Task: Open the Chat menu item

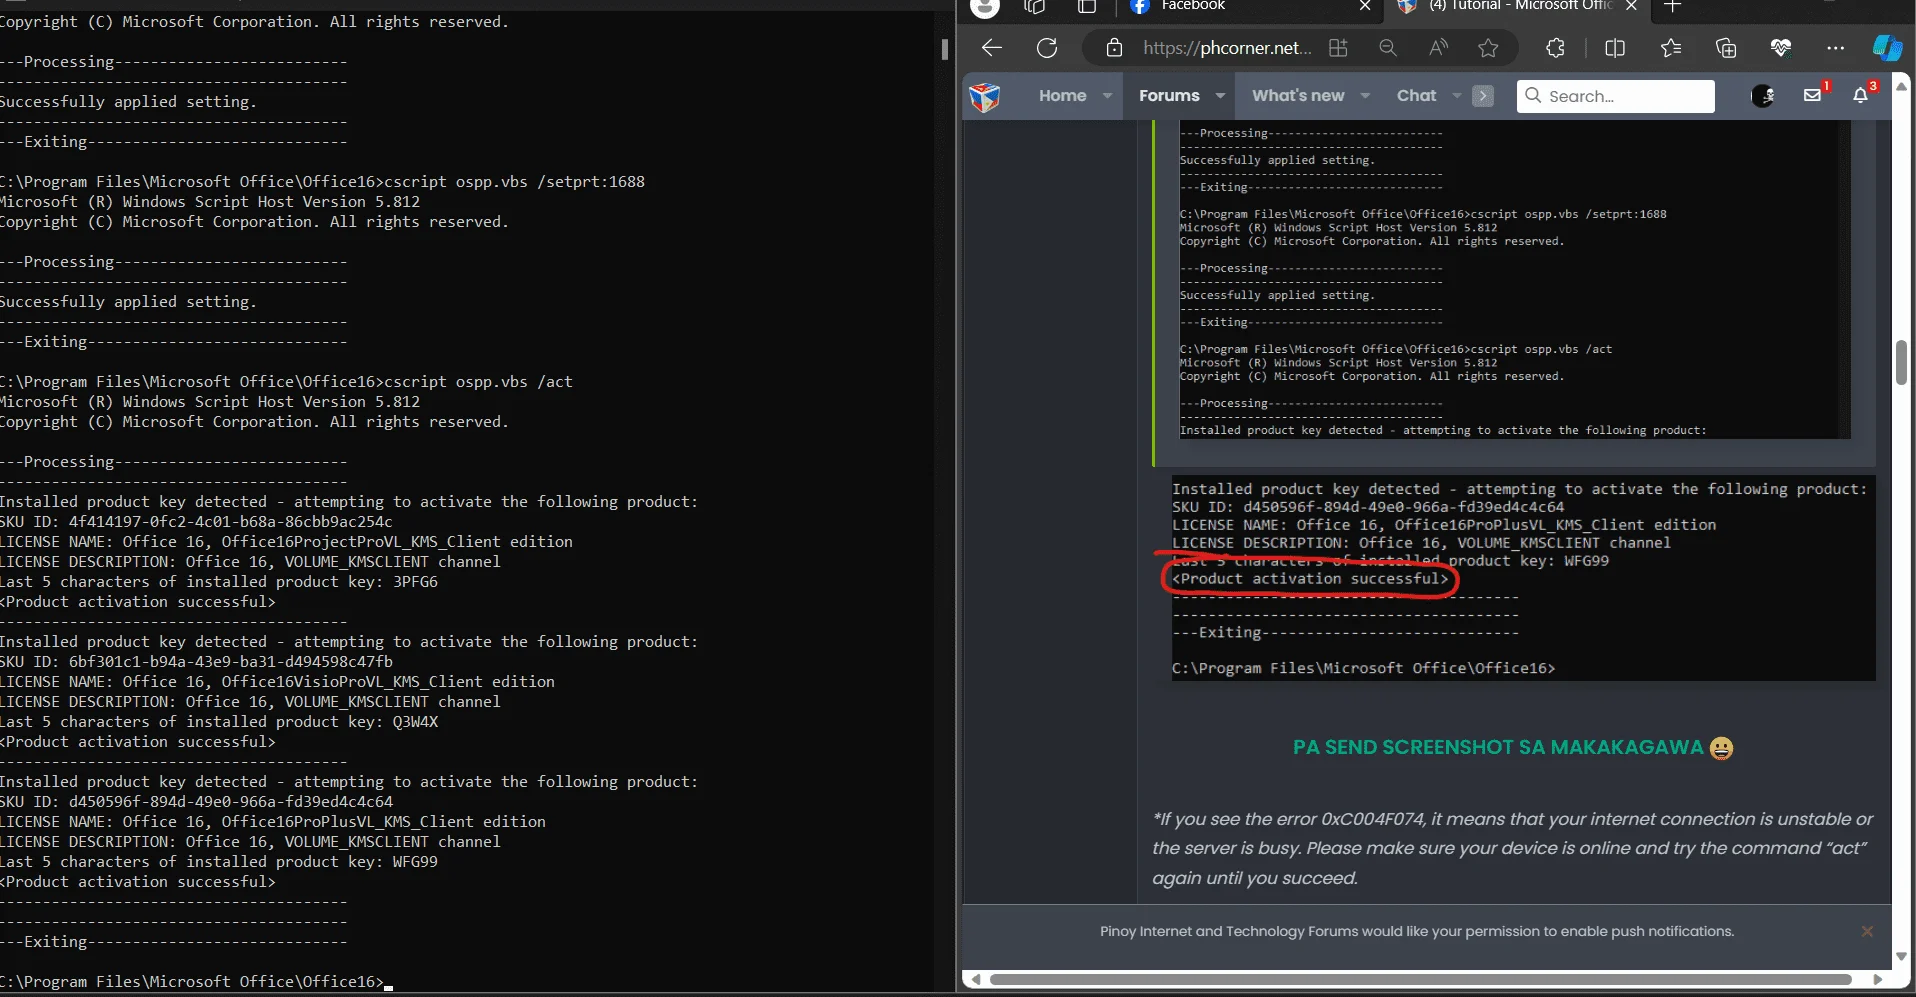Action: [x=1416, y=96]
